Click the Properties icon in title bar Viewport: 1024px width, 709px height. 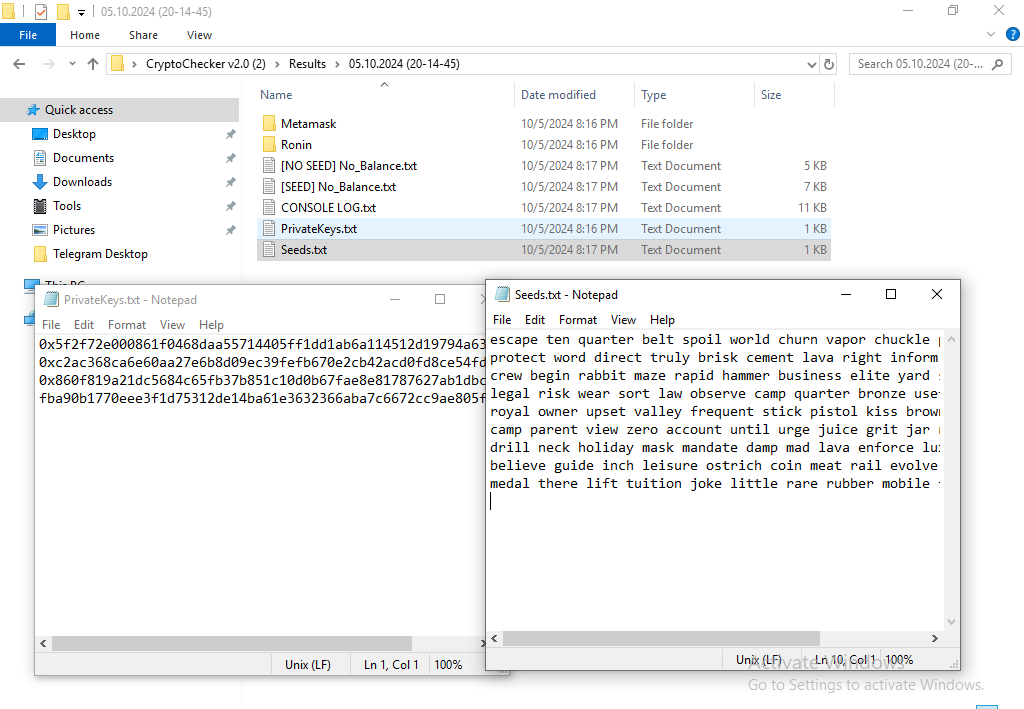click(41, 12)
